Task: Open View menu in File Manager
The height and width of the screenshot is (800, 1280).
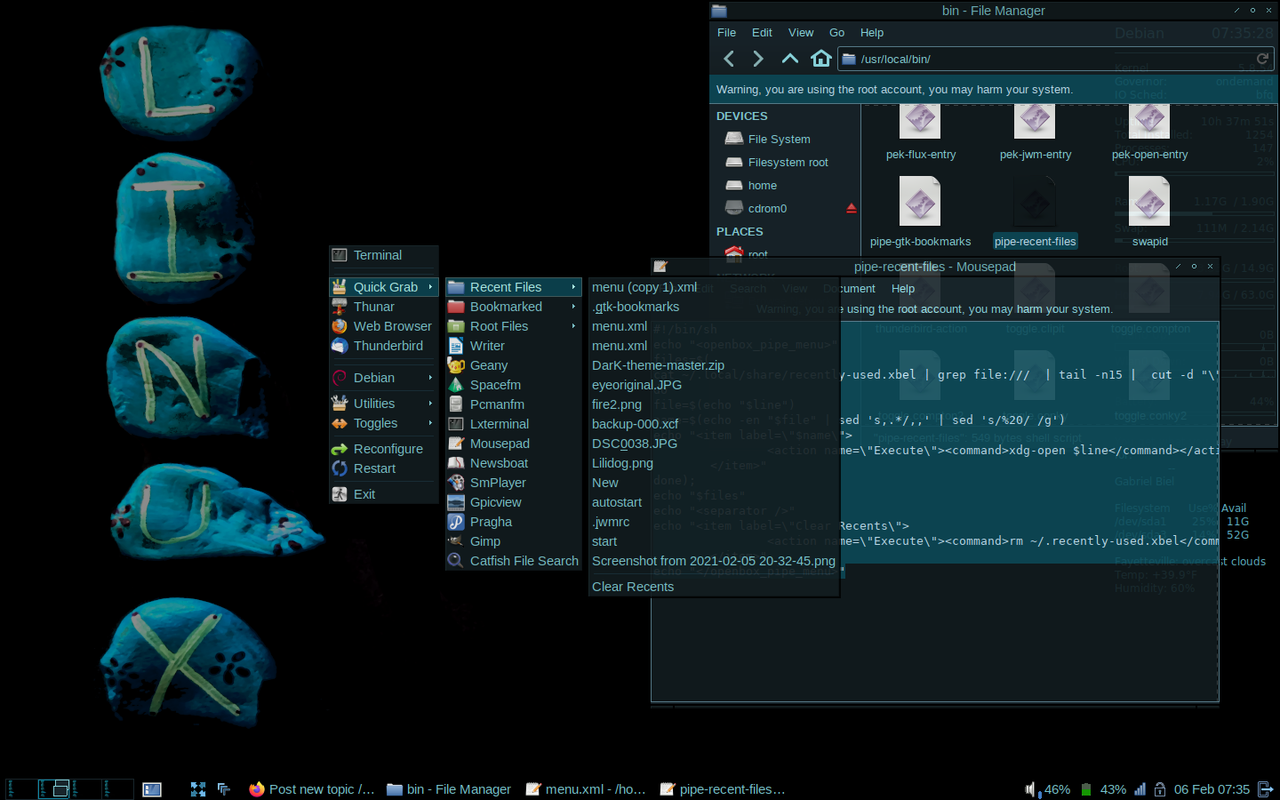Action: [801, 32]
